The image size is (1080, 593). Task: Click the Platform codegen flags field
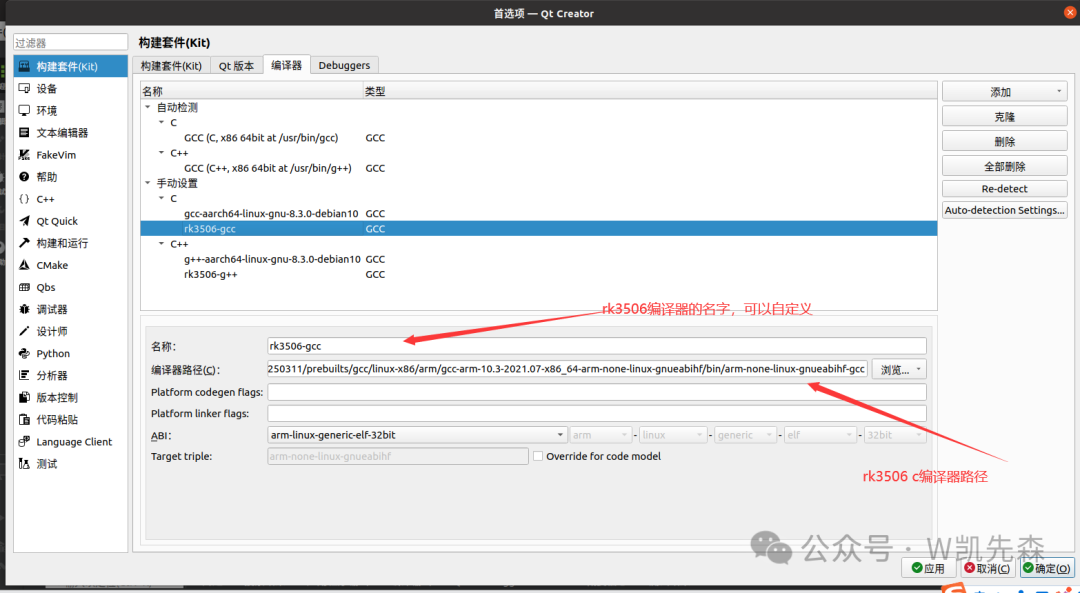(596, 392)
